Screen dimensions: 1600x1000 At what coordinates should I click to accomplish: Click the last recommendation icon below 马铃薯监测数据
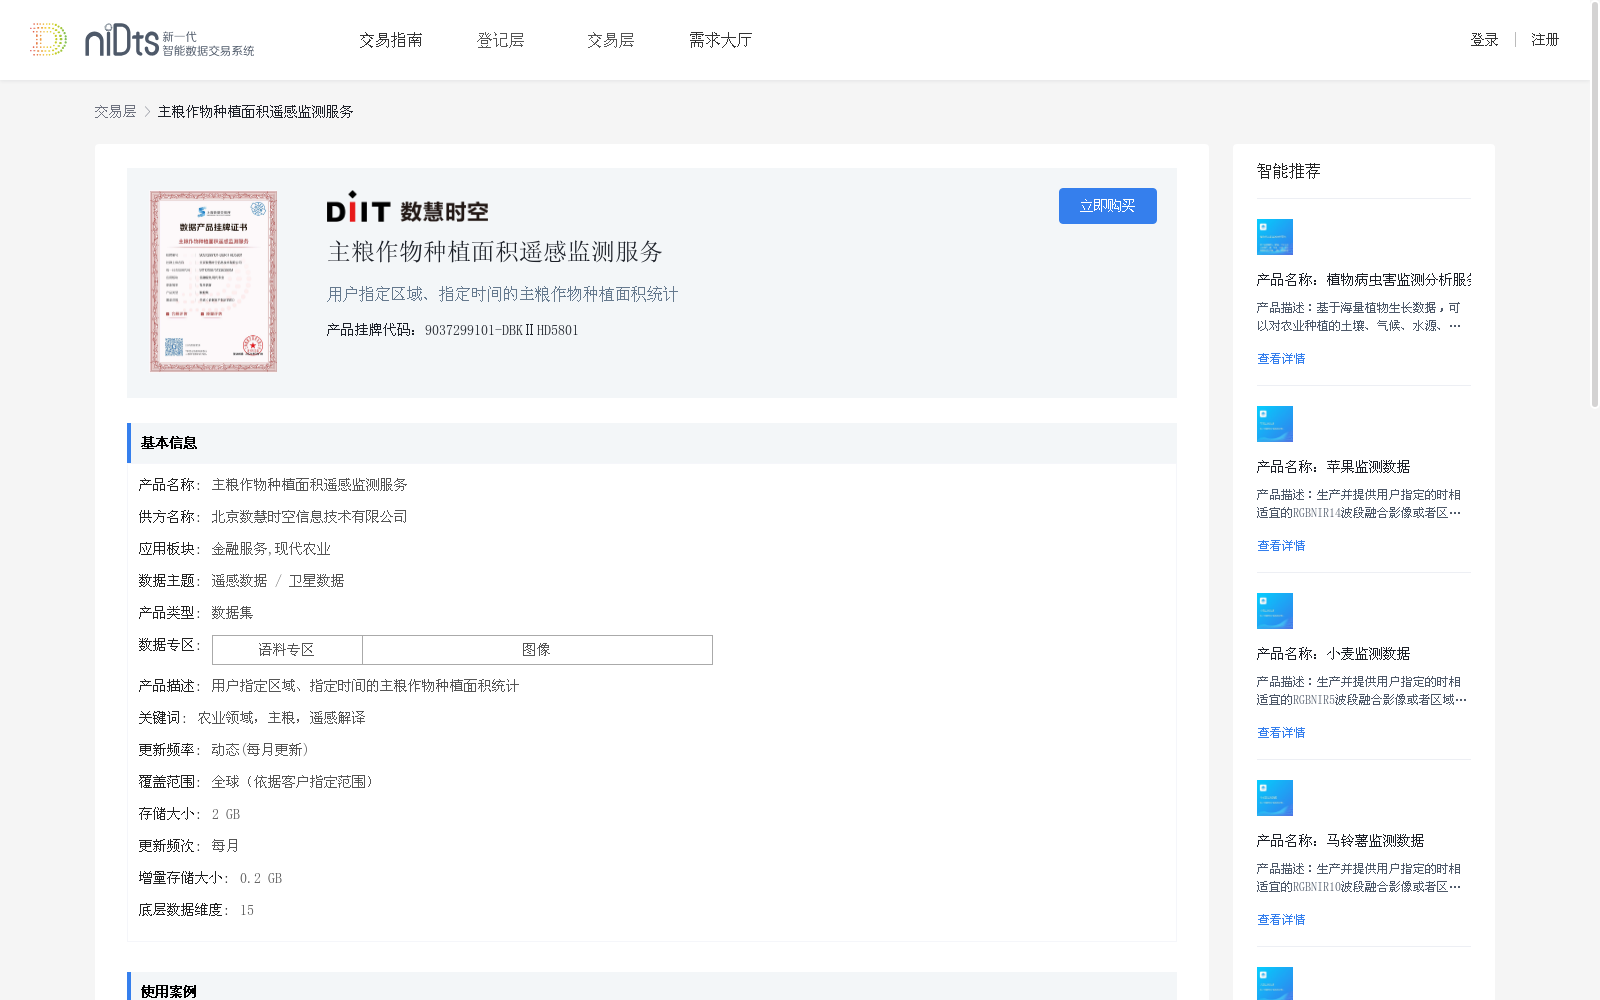[1275, 984]
